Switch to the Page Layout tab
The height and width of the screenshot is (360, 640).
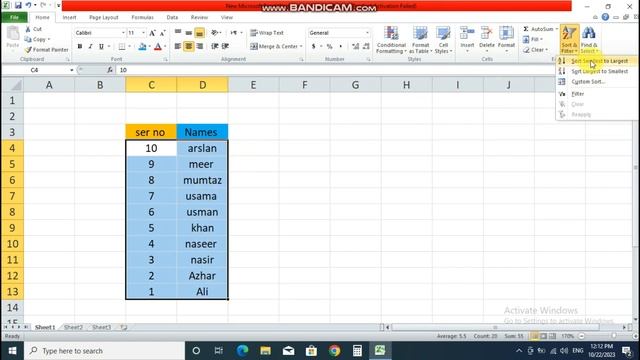pyautogui.click(x=104, y=18)
